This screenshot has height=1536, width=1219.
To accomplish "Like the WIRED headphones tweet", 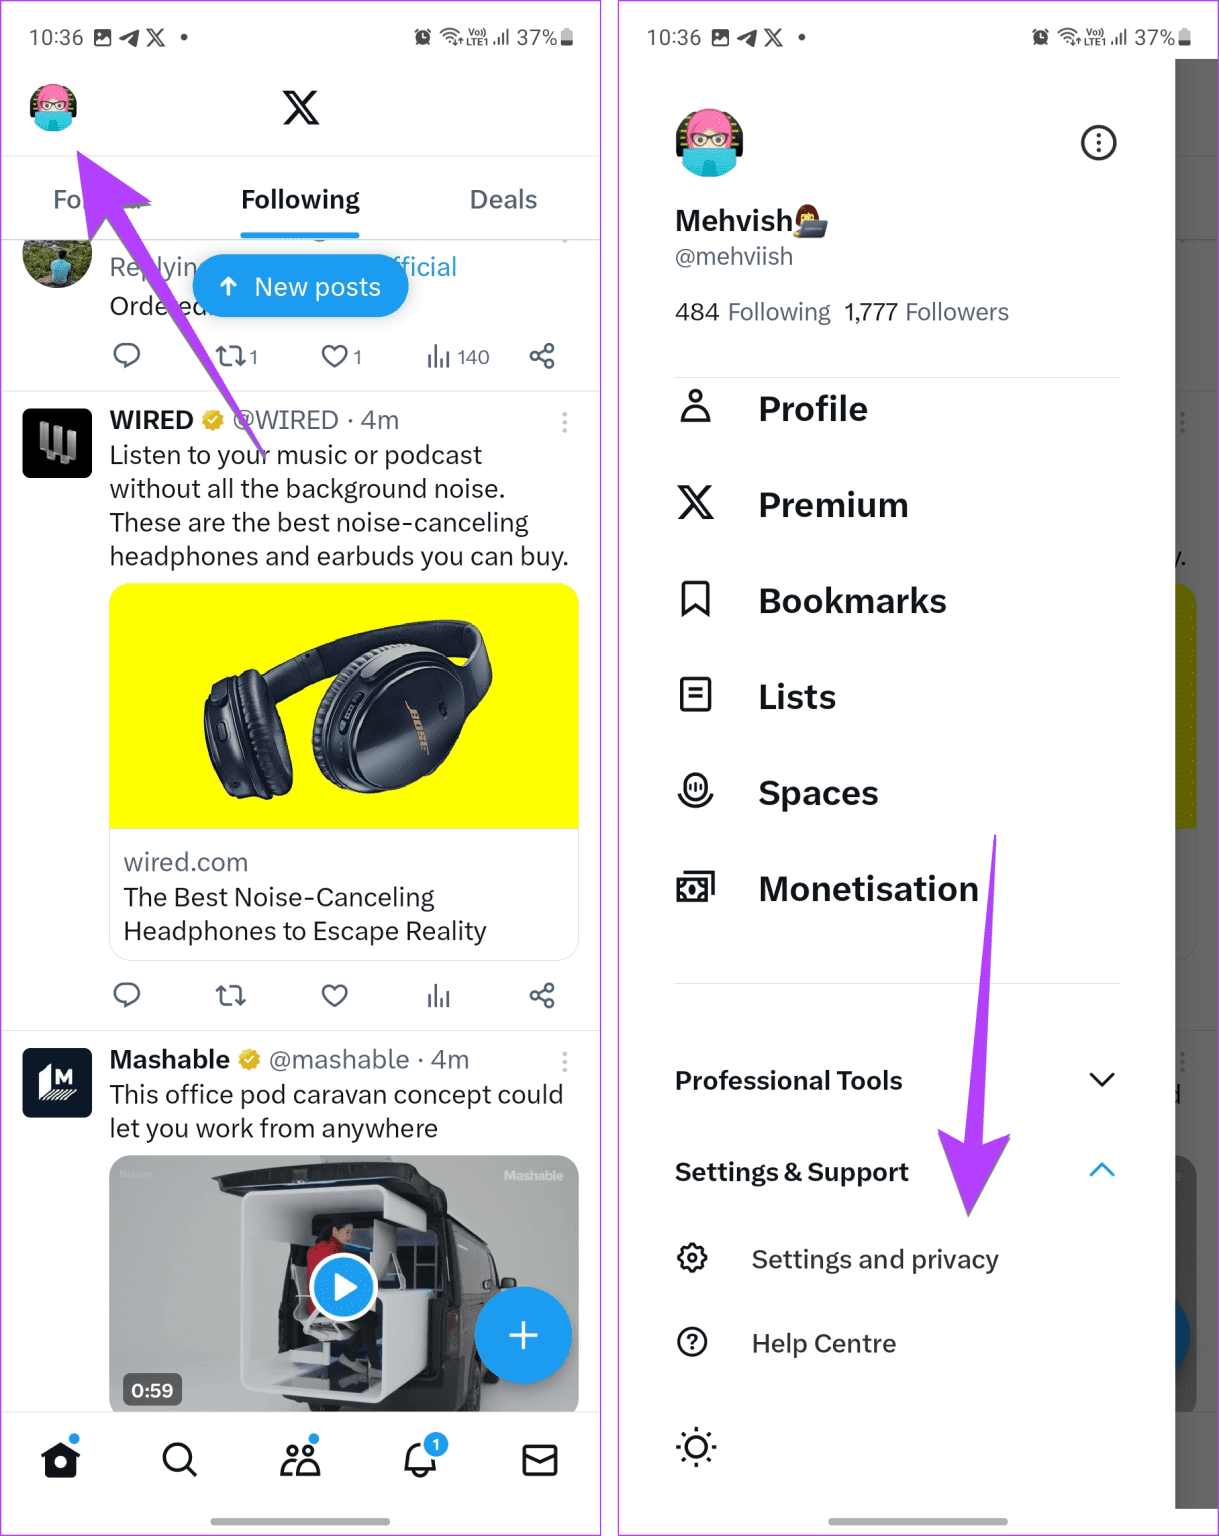I will (333, 995).
